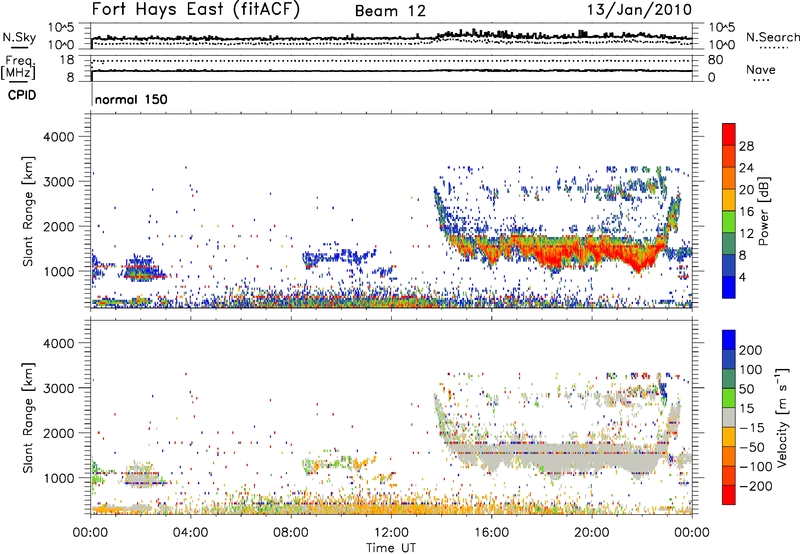Select the "CPID" row label

coord(22,95)
